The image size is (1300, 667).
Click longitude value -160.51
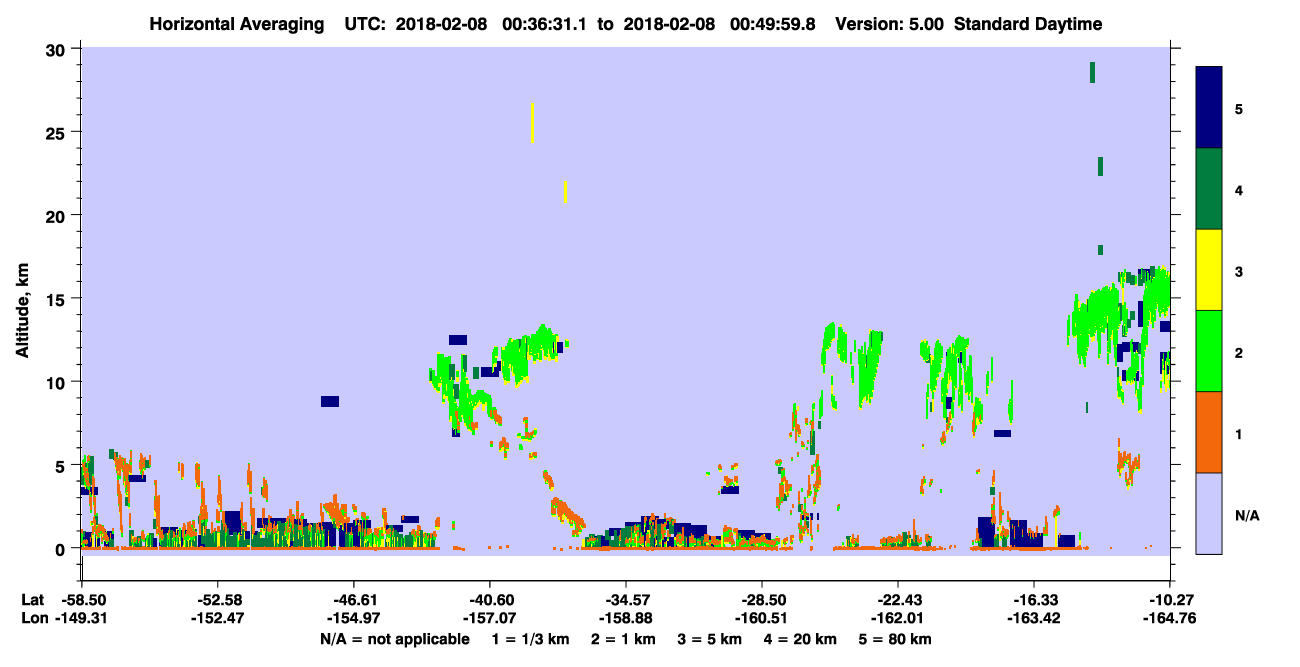pos(762,617)
